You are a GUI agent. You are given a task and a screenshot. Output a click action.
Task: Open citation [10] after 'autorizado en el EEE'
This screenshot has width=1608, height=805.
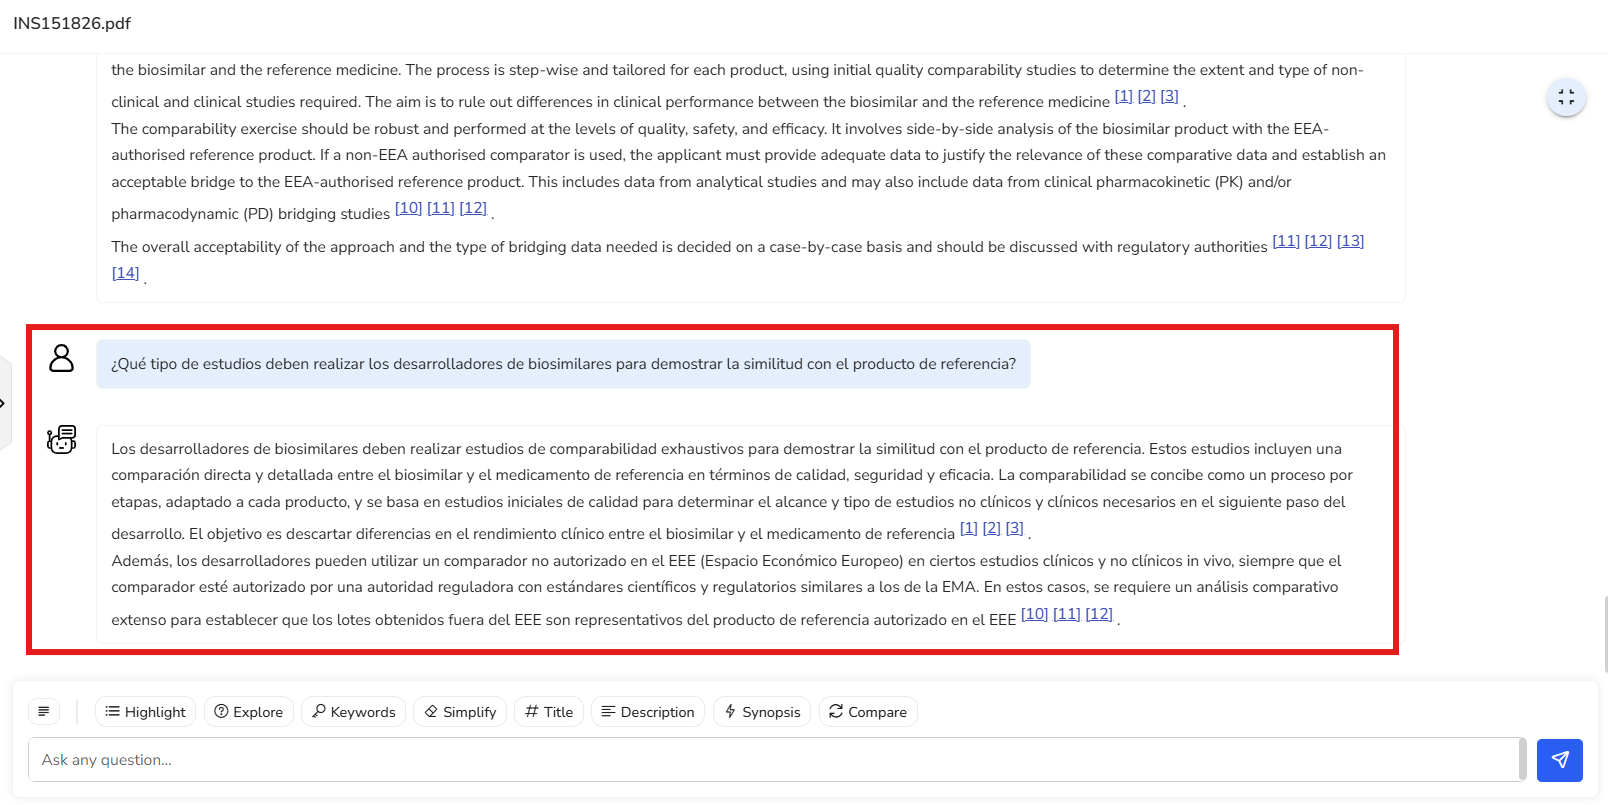pyautogui.click(x=1034, y=614)
